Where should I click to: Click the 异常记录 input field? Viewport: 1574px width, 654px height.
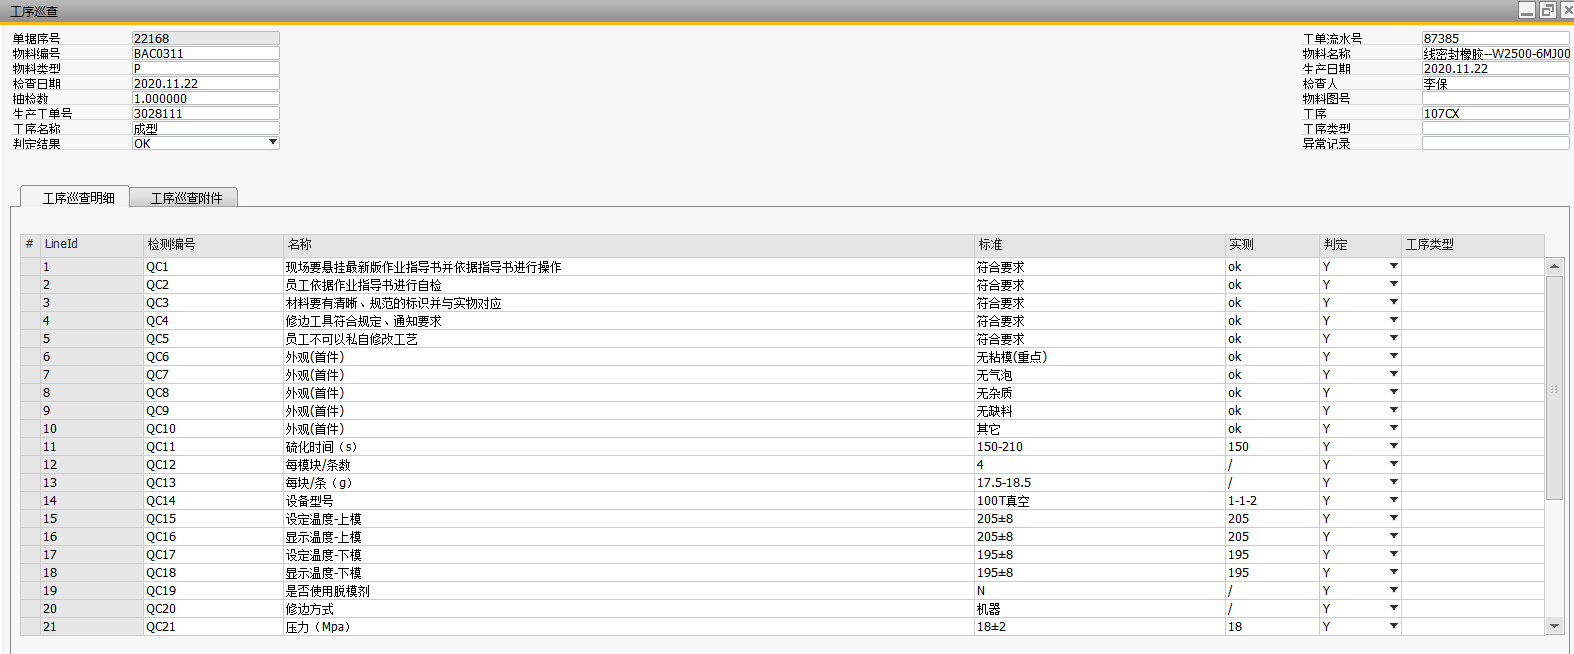click(x=1495, y=143)
